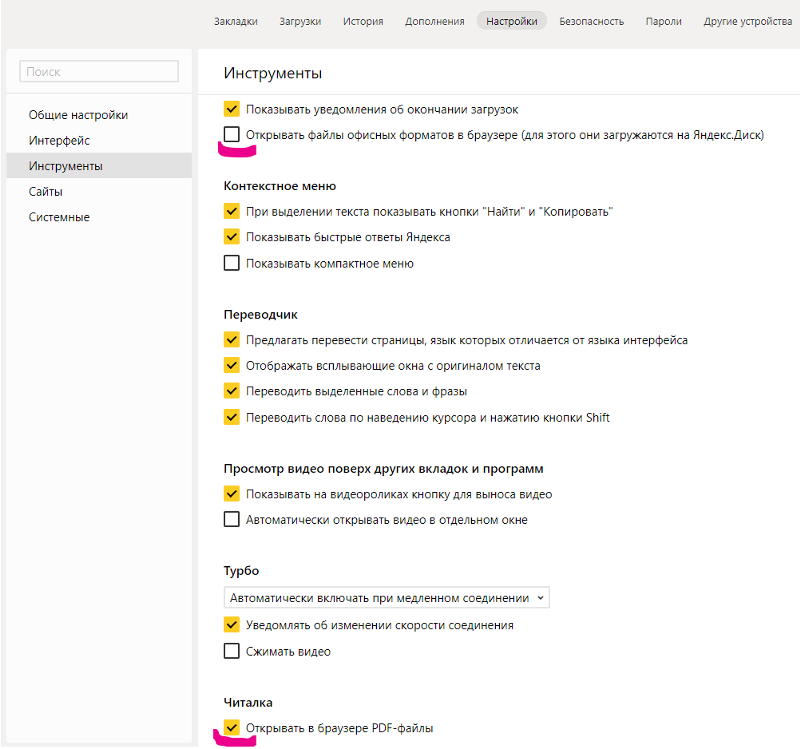Viewport: 800px width, 749px height.
Task: Uncheck Открывать в браузере PDF-файлы
Action: pos(232,728)
